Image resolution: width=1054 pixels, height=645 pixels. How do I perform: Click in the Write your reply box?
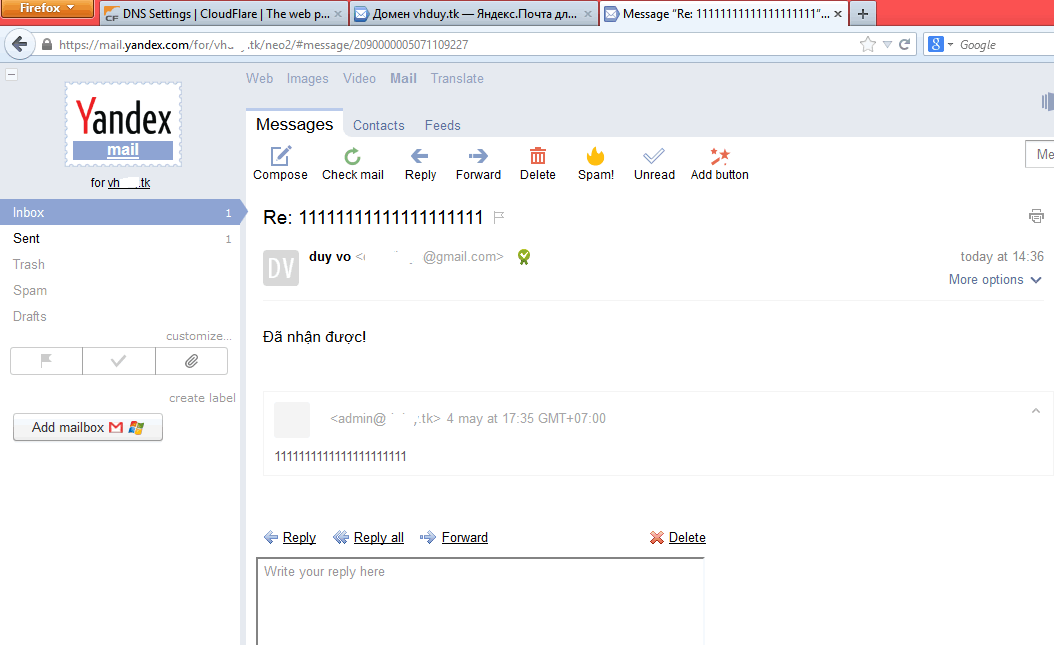[480, 600]
